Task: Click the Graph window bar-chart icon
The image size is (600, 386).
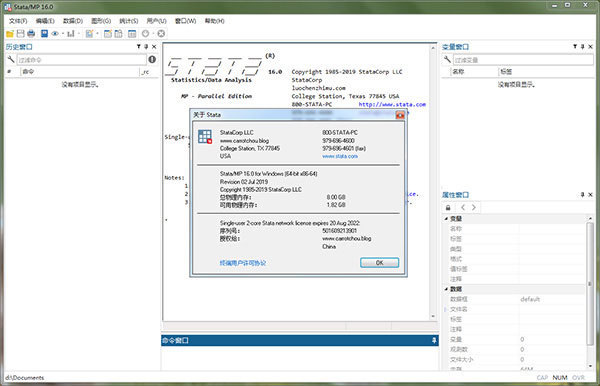Action: tap(70, 34)
